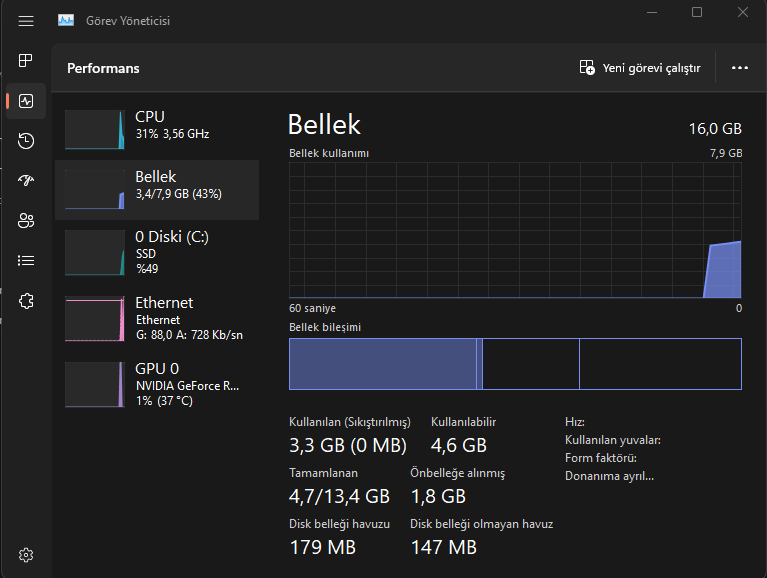
Task: Maximize the Görev Yöneticisi window
Action: point(697,12)
